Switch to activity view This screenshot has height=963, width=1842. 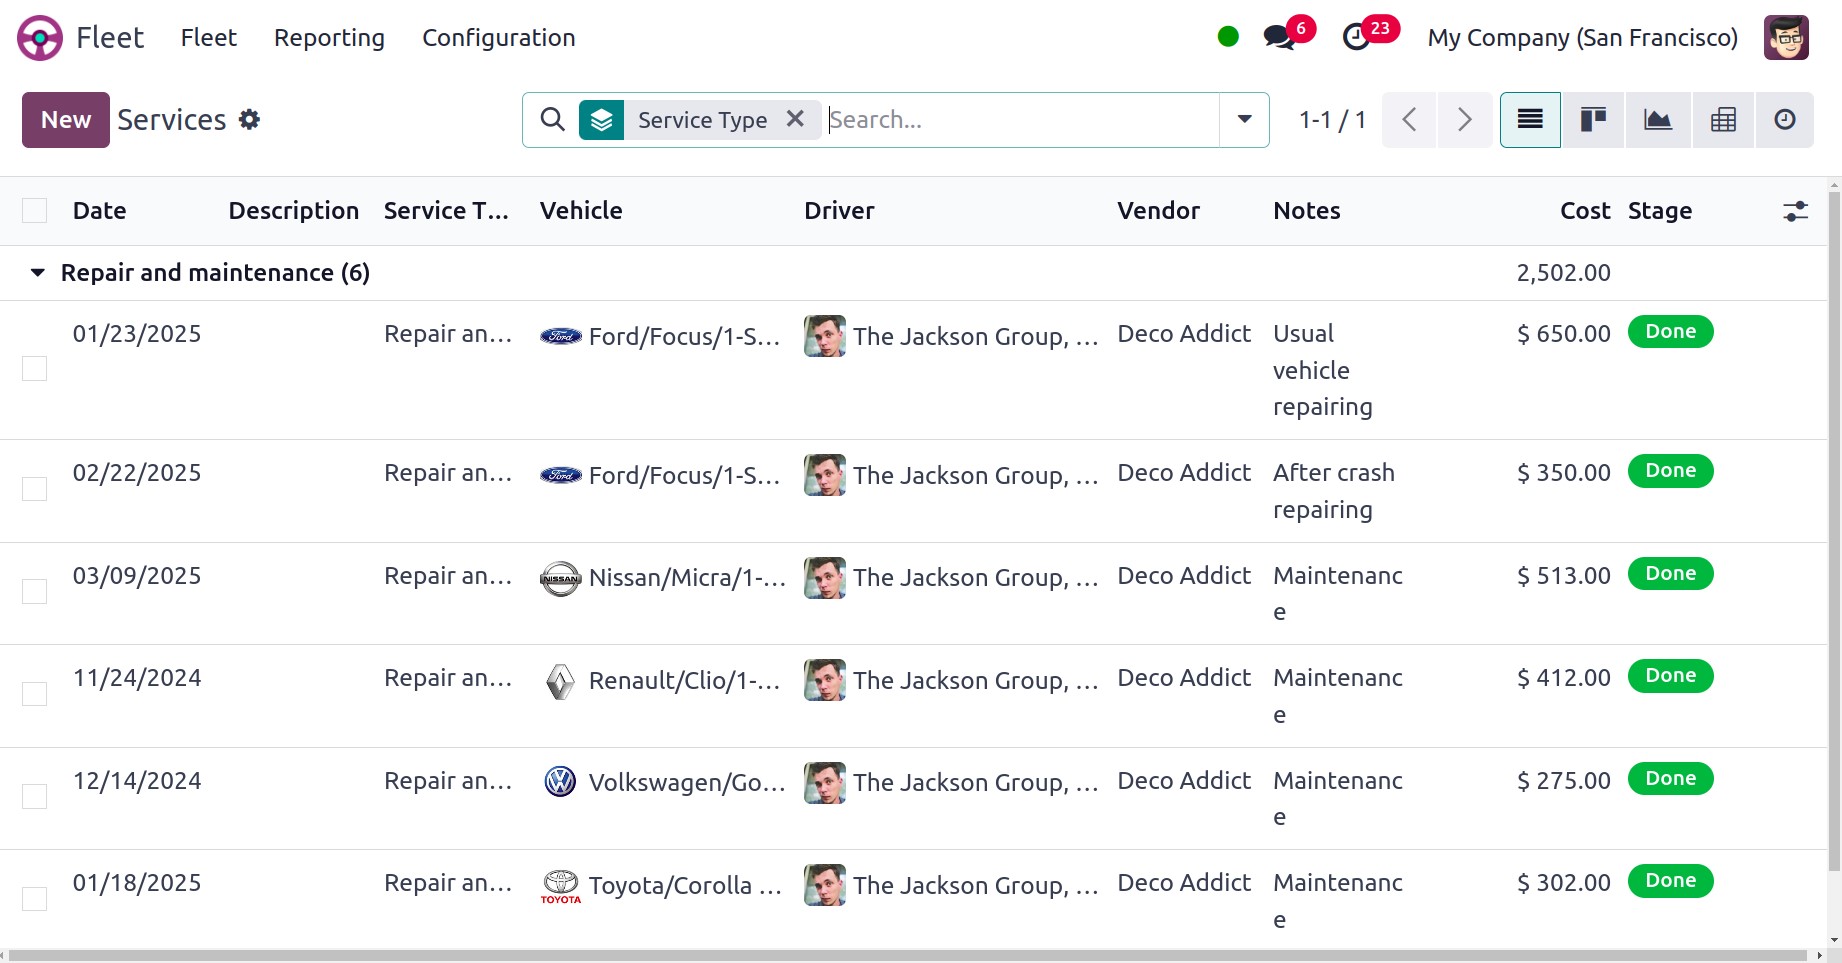(1785, 120)
